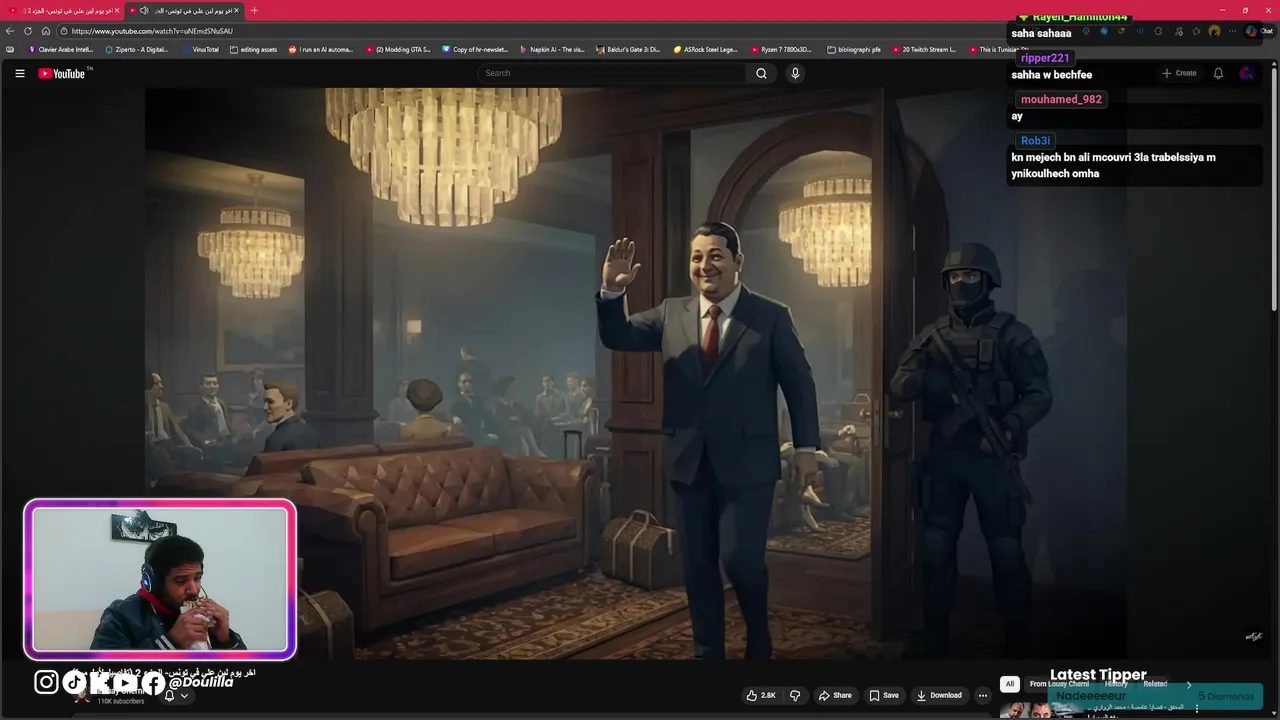1280x720 pixels.
Task: Mute audio icon on the active browser tab
Action: pos(144,10)
